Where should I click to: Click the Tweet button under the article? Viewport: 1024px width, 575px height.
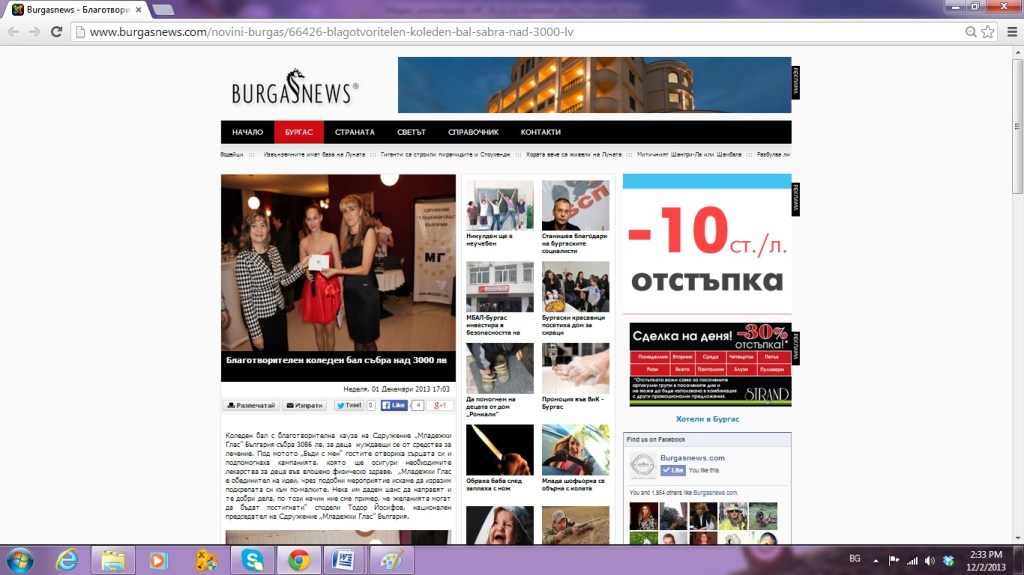(x=348, y=405)
